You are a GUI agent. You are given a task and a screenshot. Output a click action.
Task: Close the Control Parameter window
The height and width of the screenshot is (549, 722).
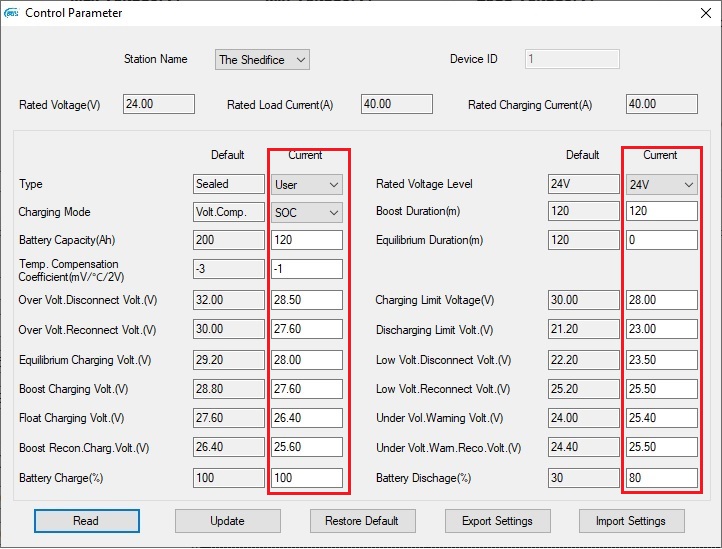[705, 13]
